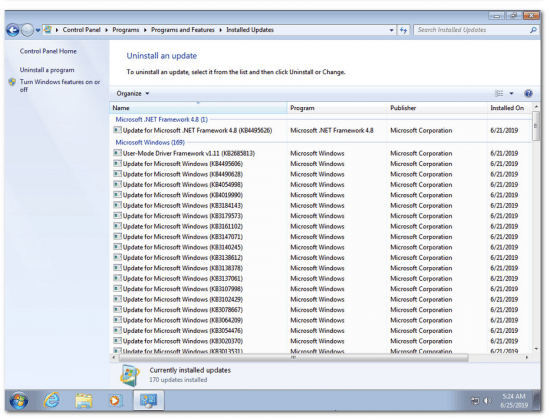
Task: Click the shield icon beside Windows features
Action: coord(12,82)
